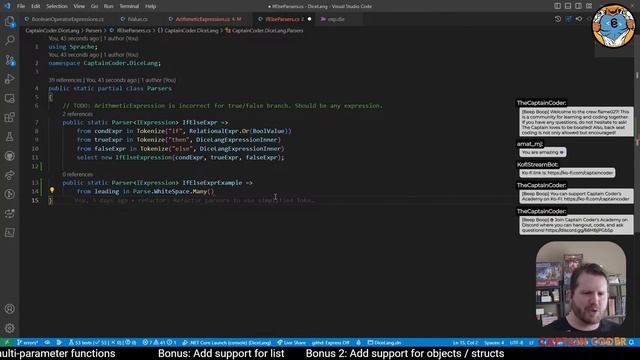Open the Extensions view
This screenshot has height=360, width=640.
pyautogui.click(x=9, y=118)
